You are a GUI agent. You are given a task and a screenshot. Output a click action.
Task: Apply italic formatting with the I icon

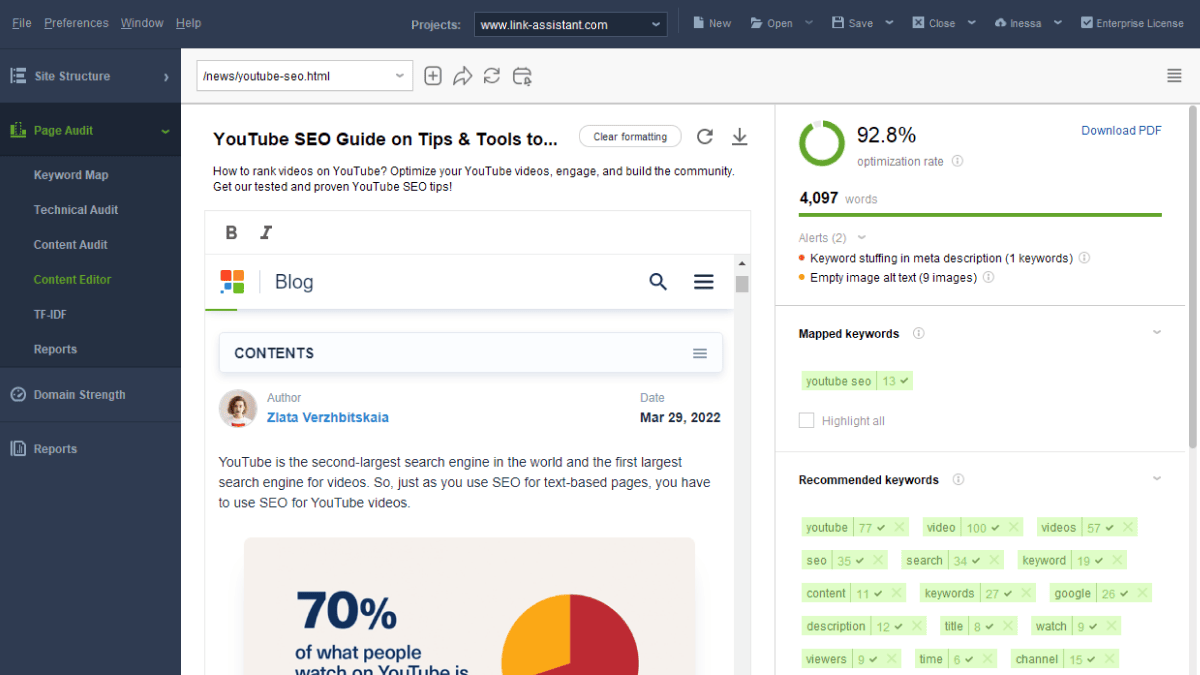click(266, 232)
